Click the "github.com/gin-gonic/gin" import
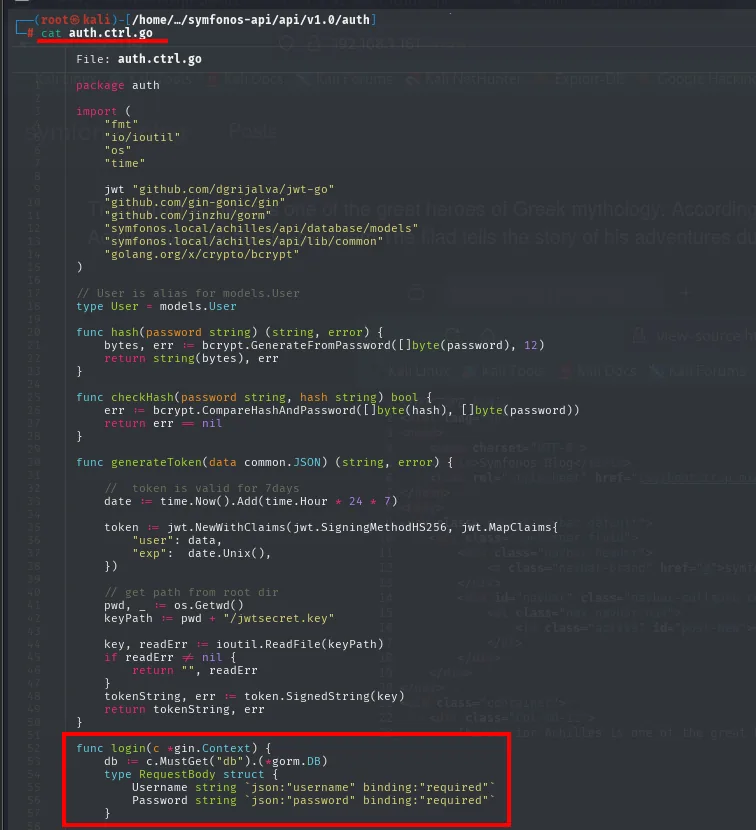 coord(195,202)
